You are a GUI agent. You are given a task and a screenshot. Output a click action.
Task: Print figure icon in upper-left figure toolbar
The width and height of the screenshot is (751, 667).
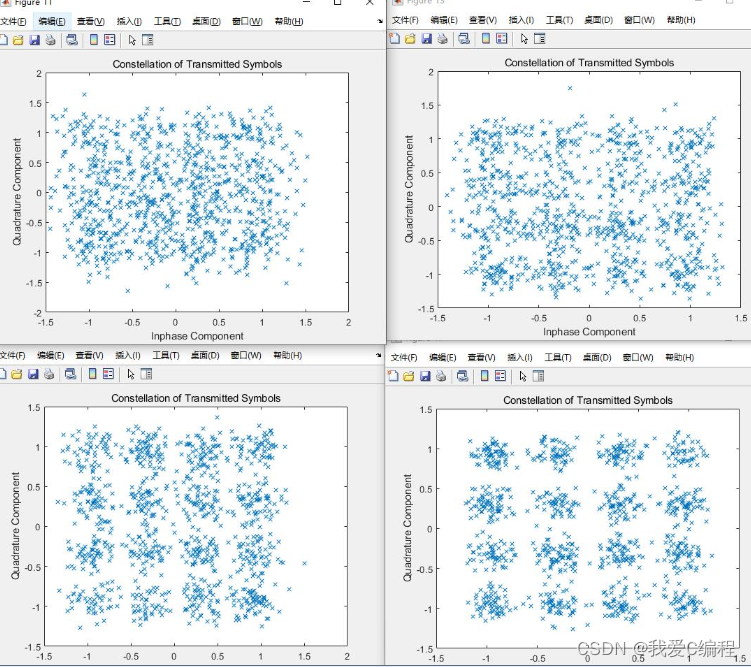tap(50, 40)
